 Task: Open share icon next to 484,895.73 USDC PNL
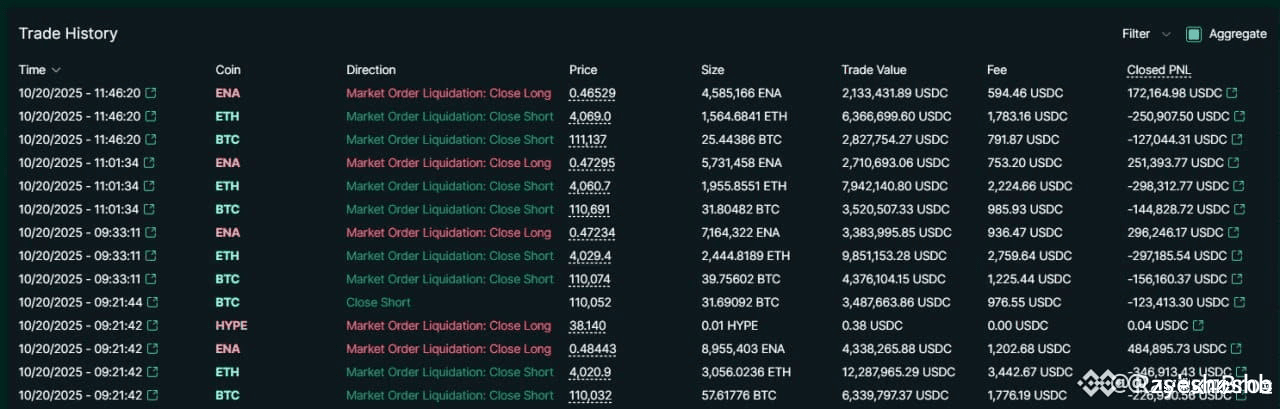[1236, 349]
